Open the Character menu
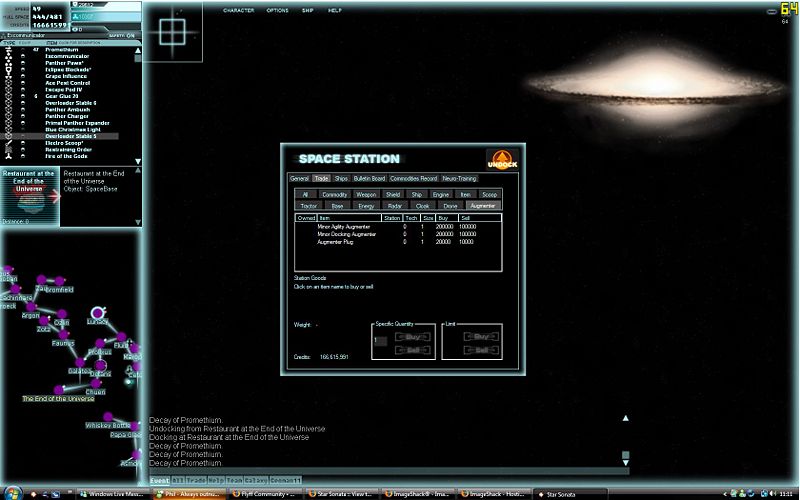Viewport: 800px width, 500px height. (238, 9)
